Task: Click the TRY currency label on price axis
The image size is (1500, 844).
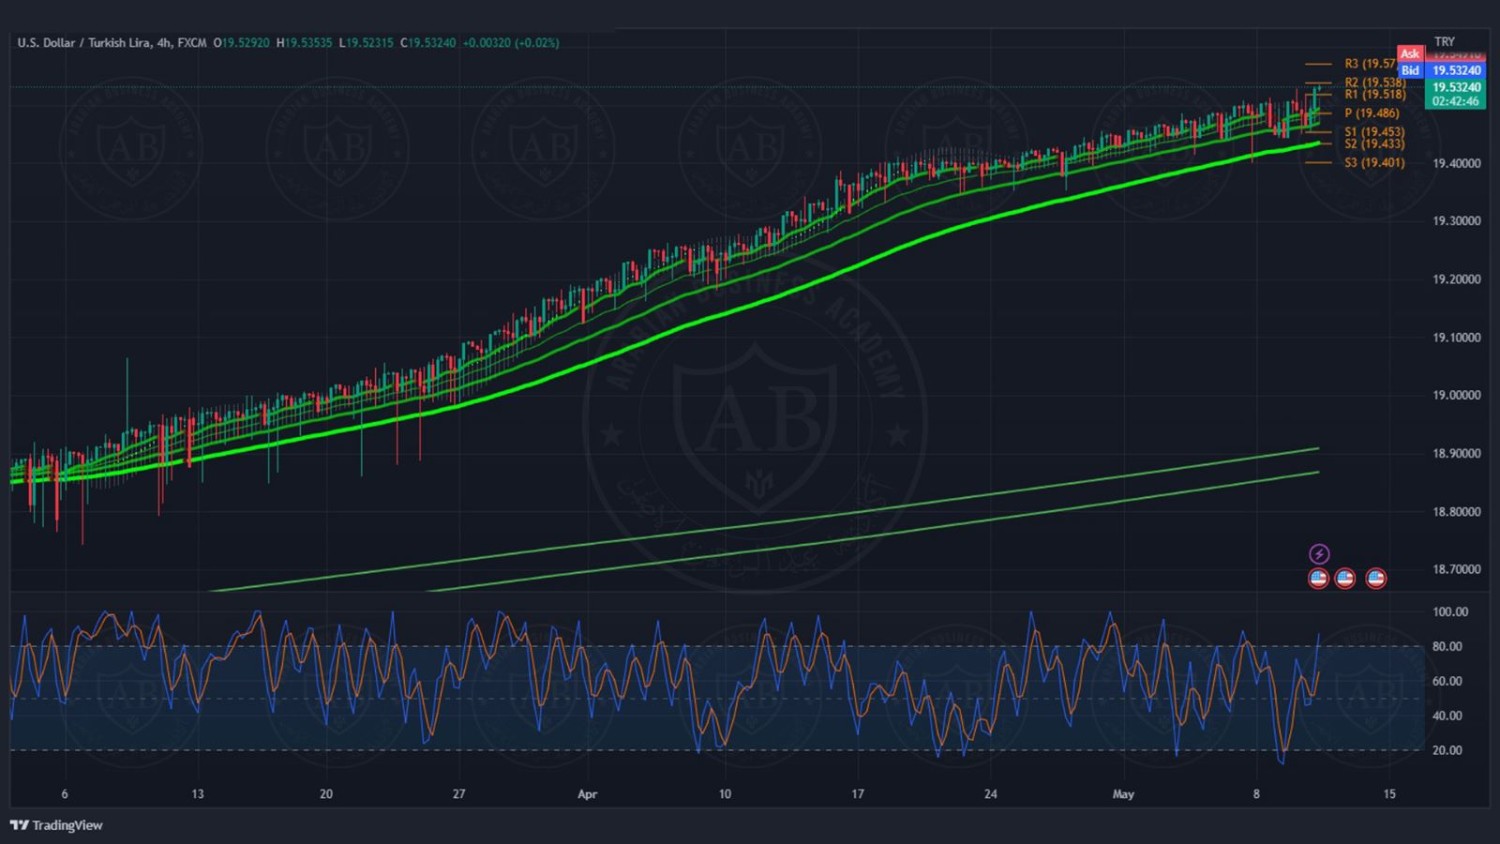Action: click(x=1444, y=42)
